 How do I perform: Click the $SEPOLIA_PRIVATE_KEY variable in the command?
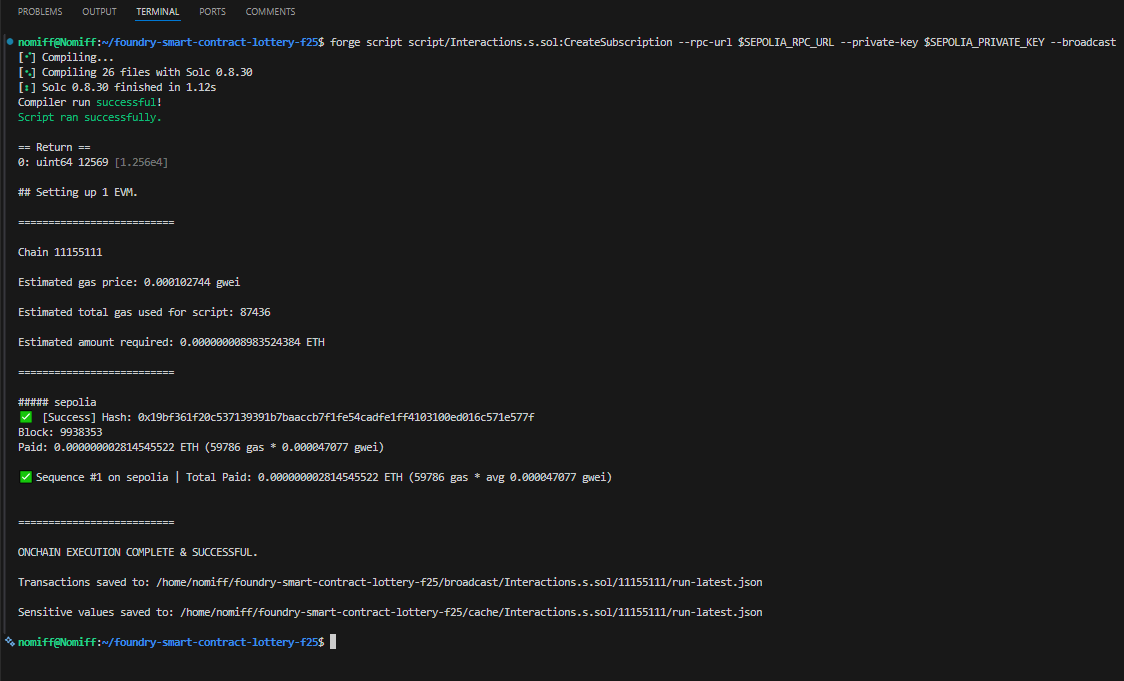point(984,42)
